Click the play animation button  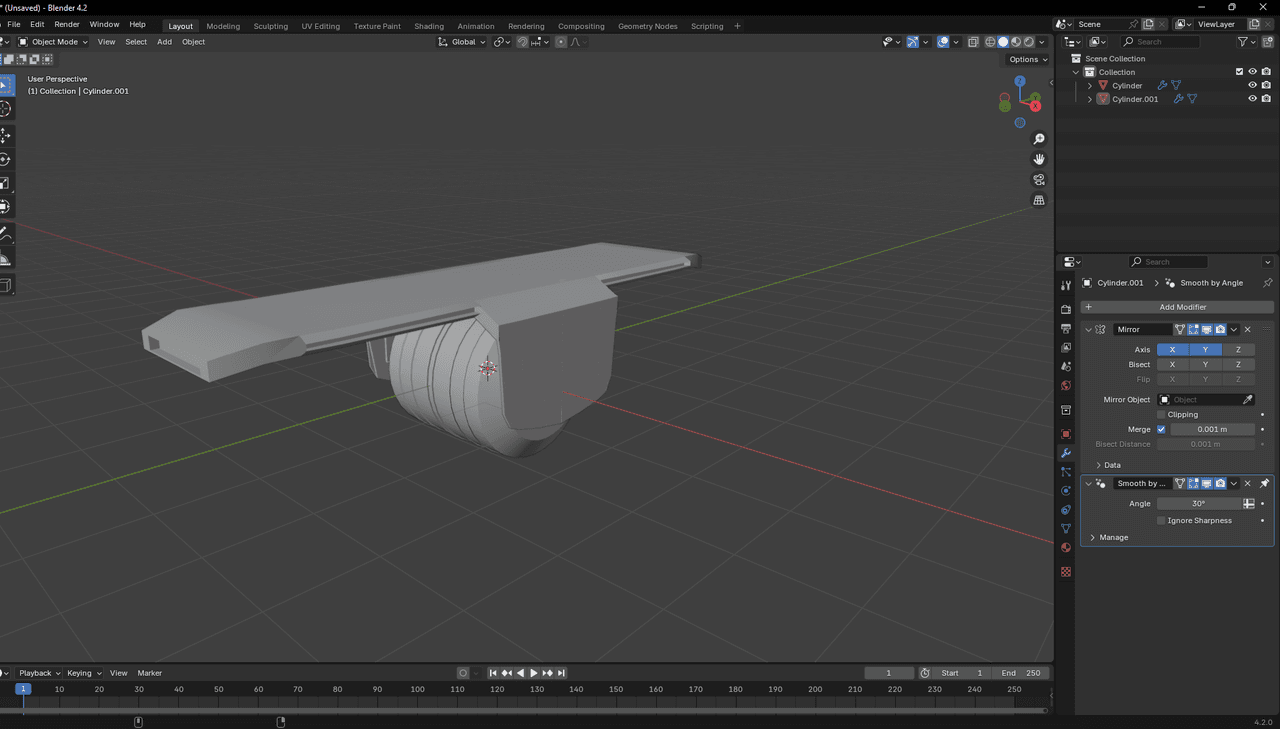(533, 673)
